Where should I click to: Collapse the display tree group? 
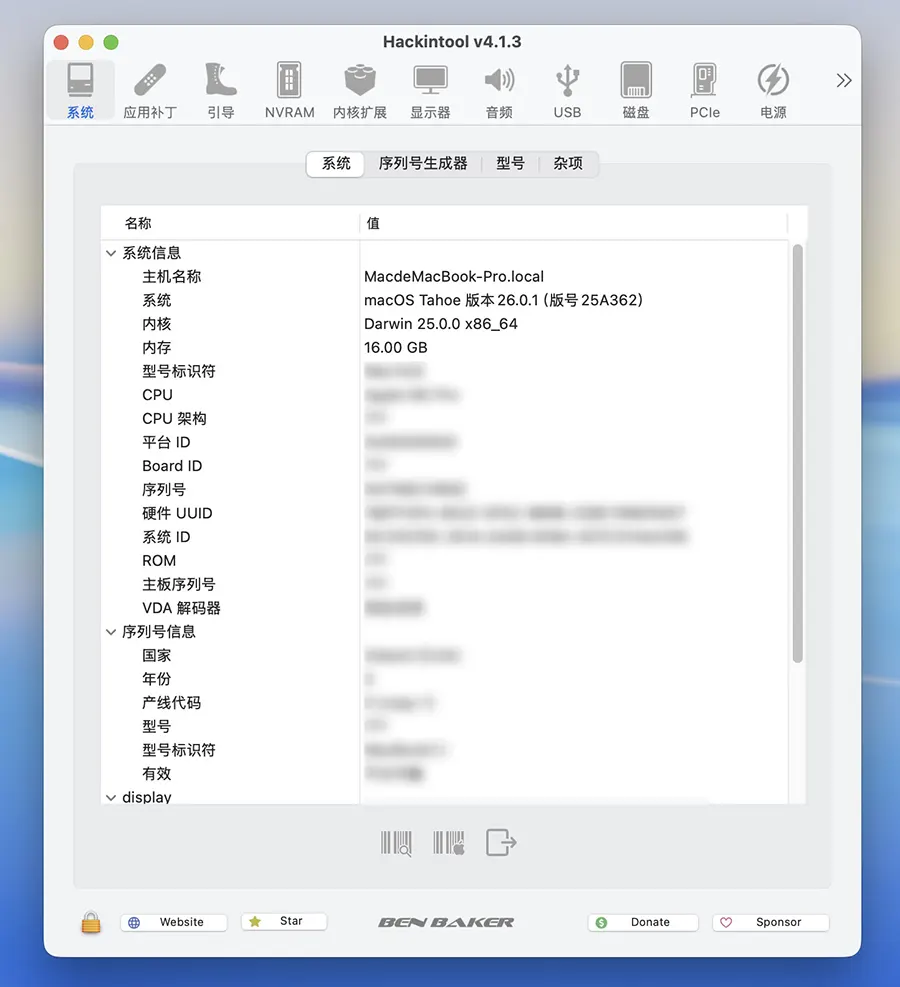coord(111,797)
